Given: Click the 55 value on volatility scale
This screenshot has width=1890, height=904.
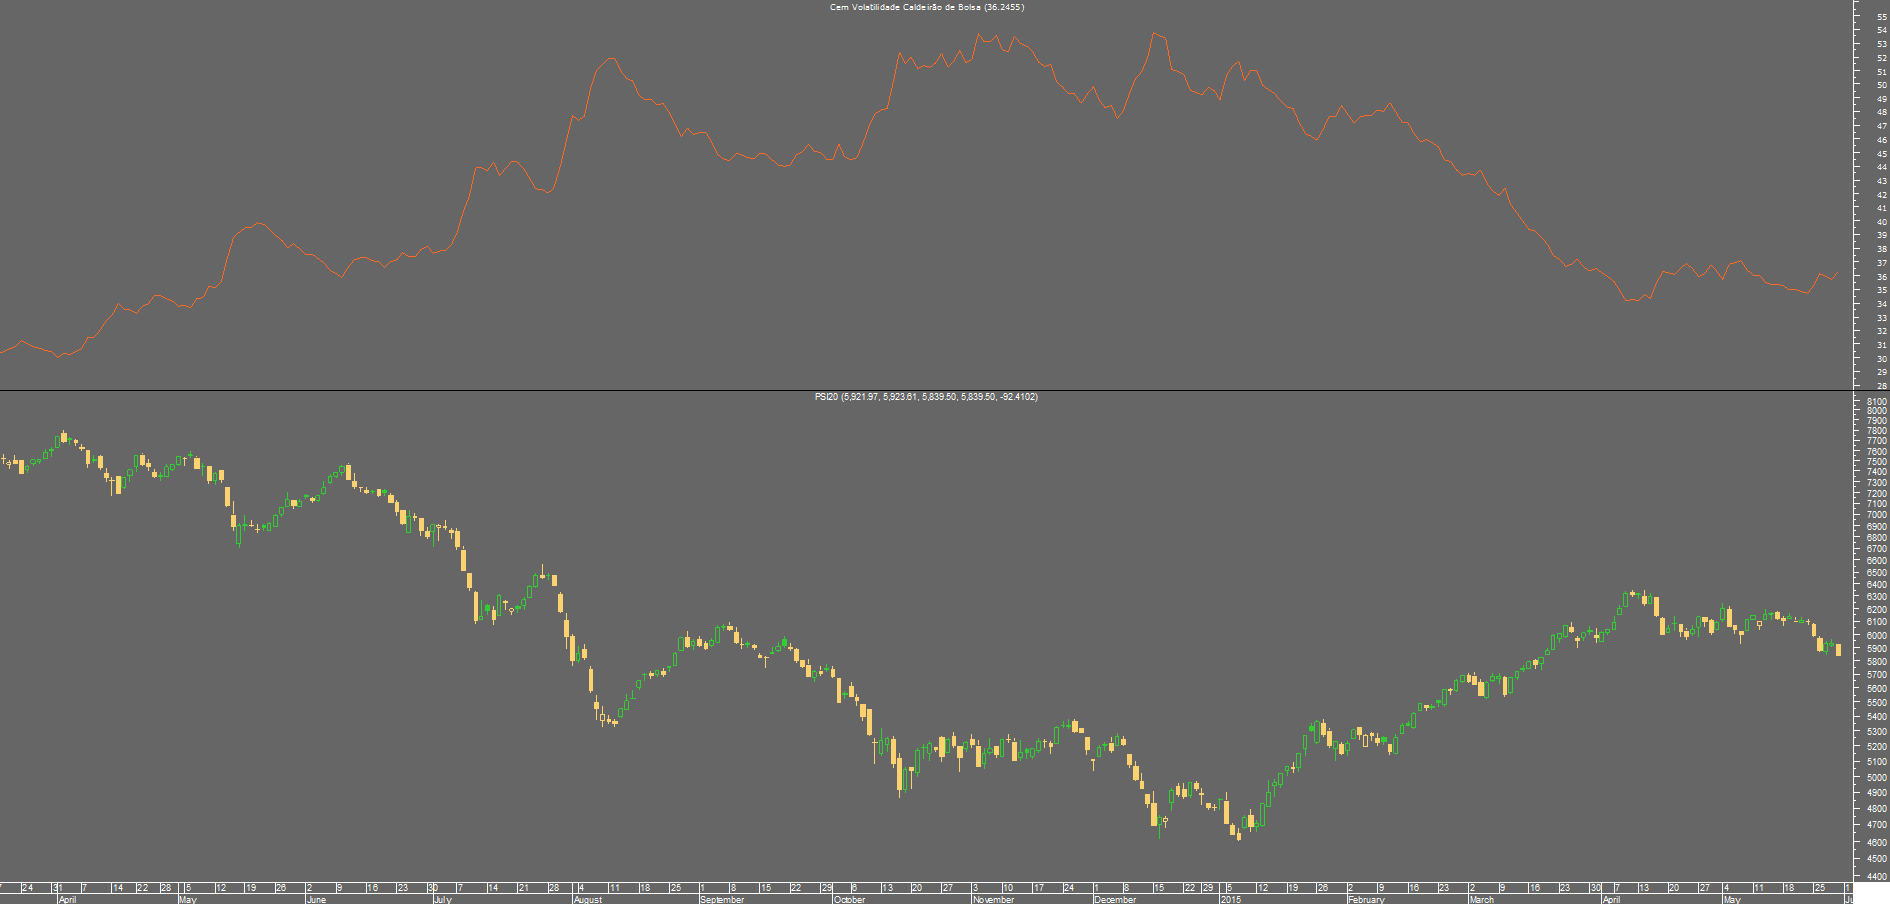Looking at the screenshot, I should 1882,17.
